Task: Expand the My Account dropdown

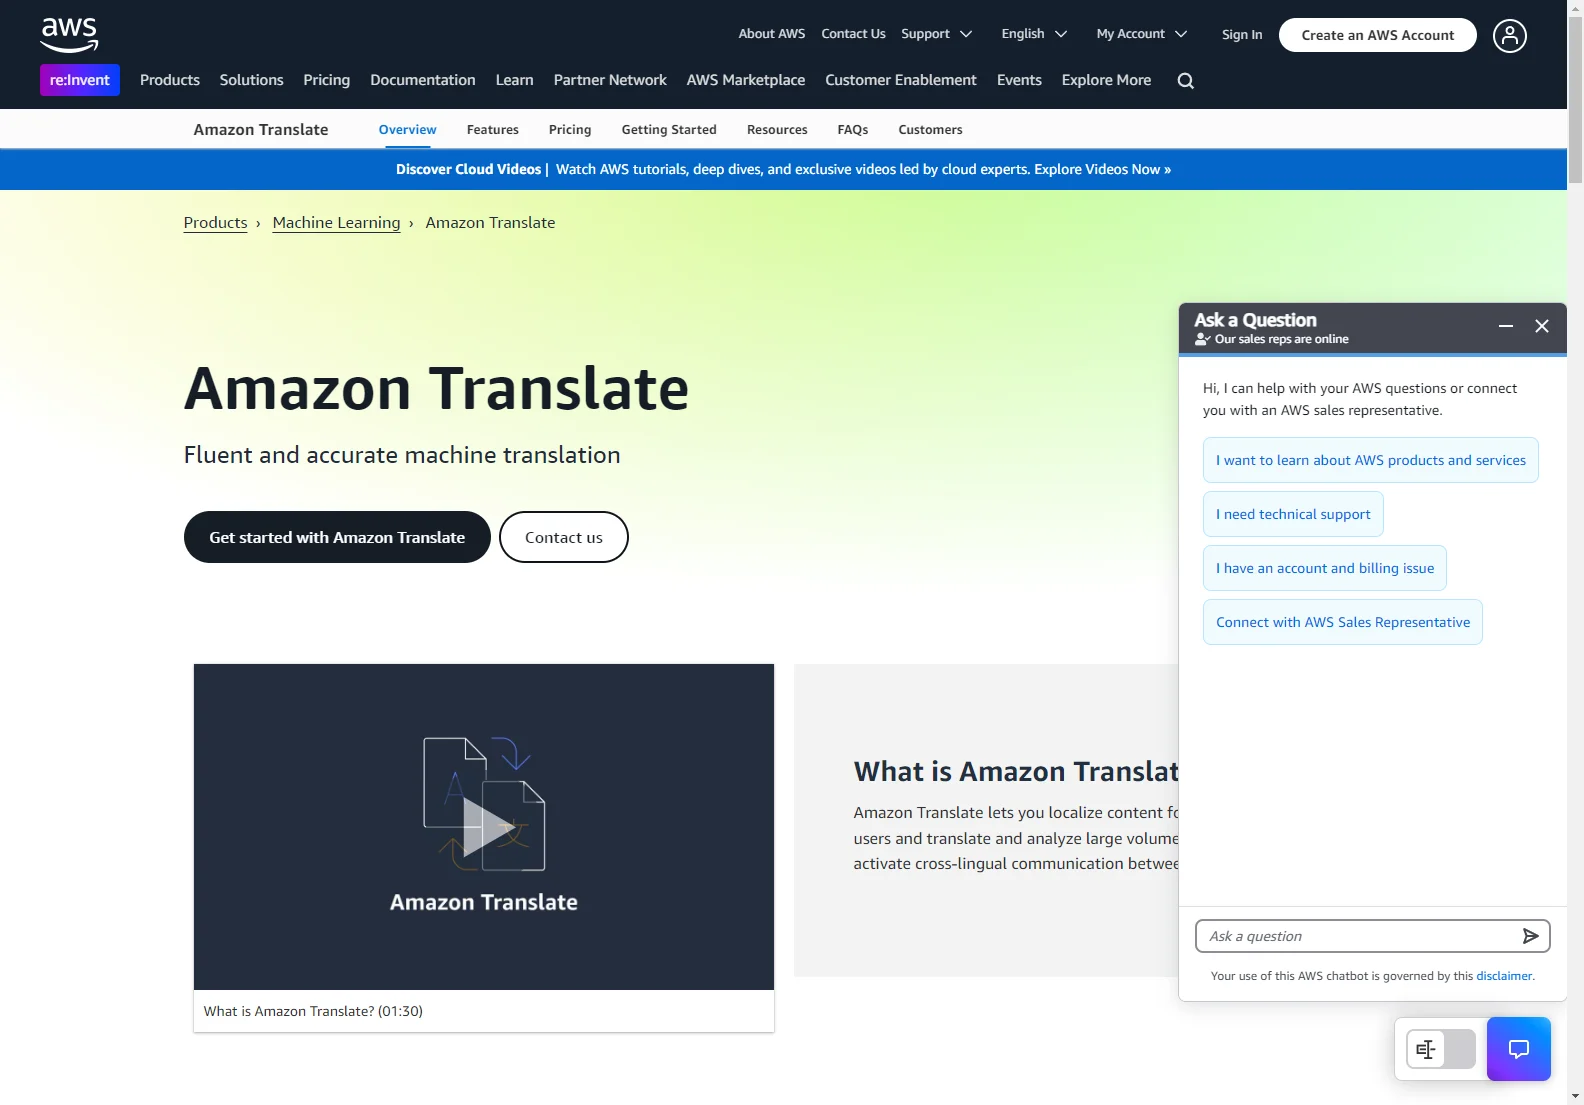Action: pos(1142,34)
